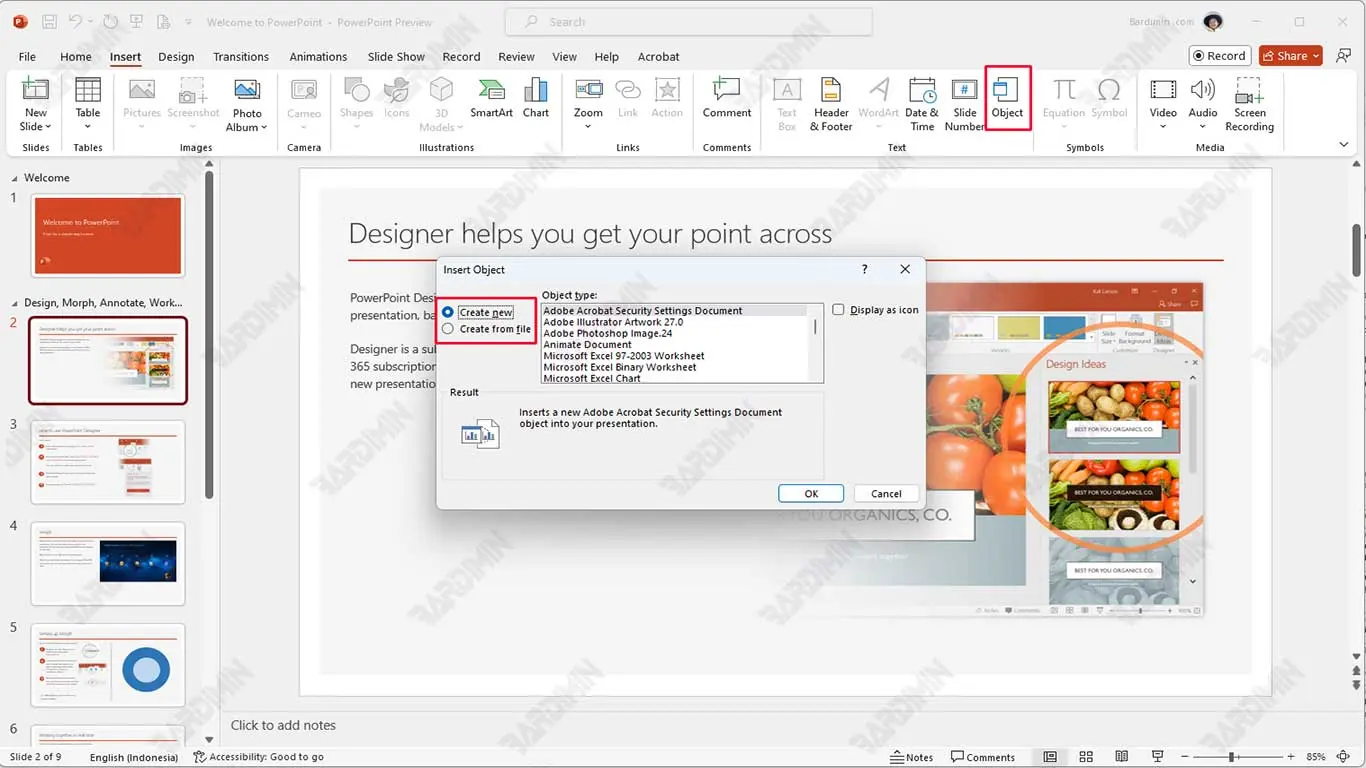
Task: Collapse the Welcome section in slide panel
Action: coord(14,178)
